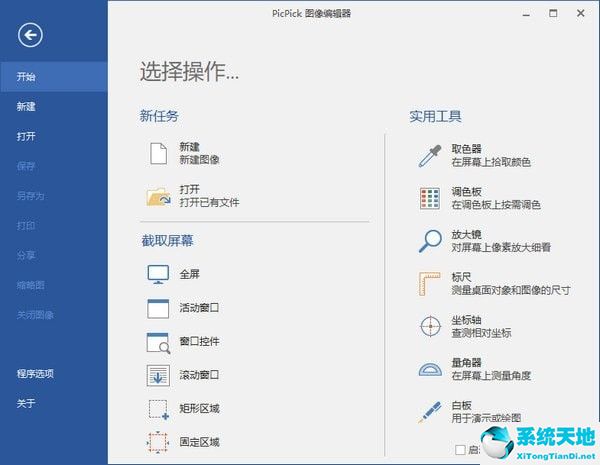600x465 pixels.
Task: Click the 全屏 capture label
Action: (x=189, y=274)
